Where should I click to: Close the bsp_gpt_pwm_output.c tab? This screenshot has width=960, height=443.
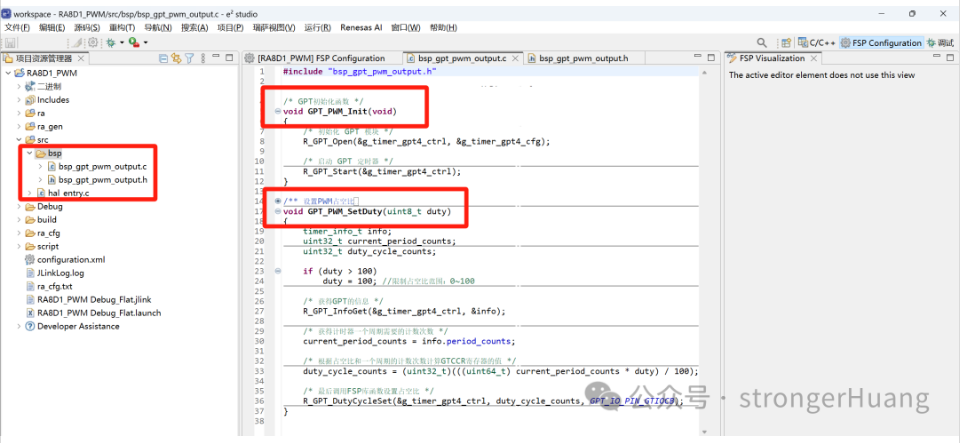pos(516,58)
